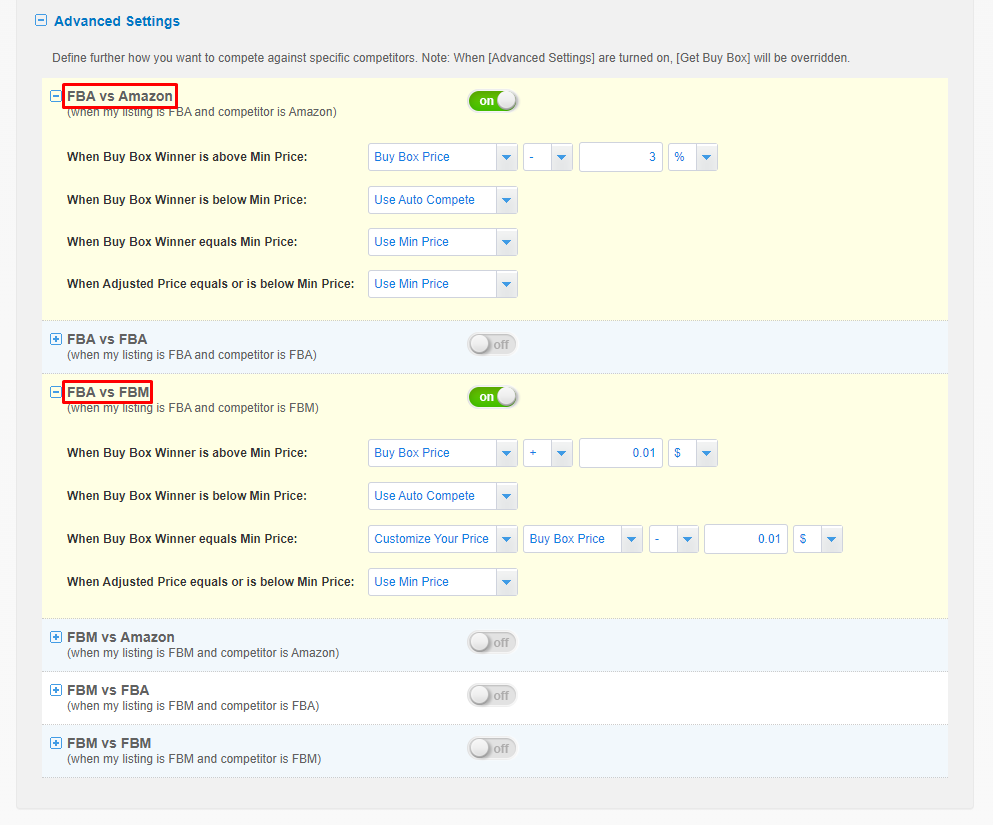993x825 pixels.
Task: Open $ unit dropdown in FBA vs FBM equals row
Action: tap(818, 539)
